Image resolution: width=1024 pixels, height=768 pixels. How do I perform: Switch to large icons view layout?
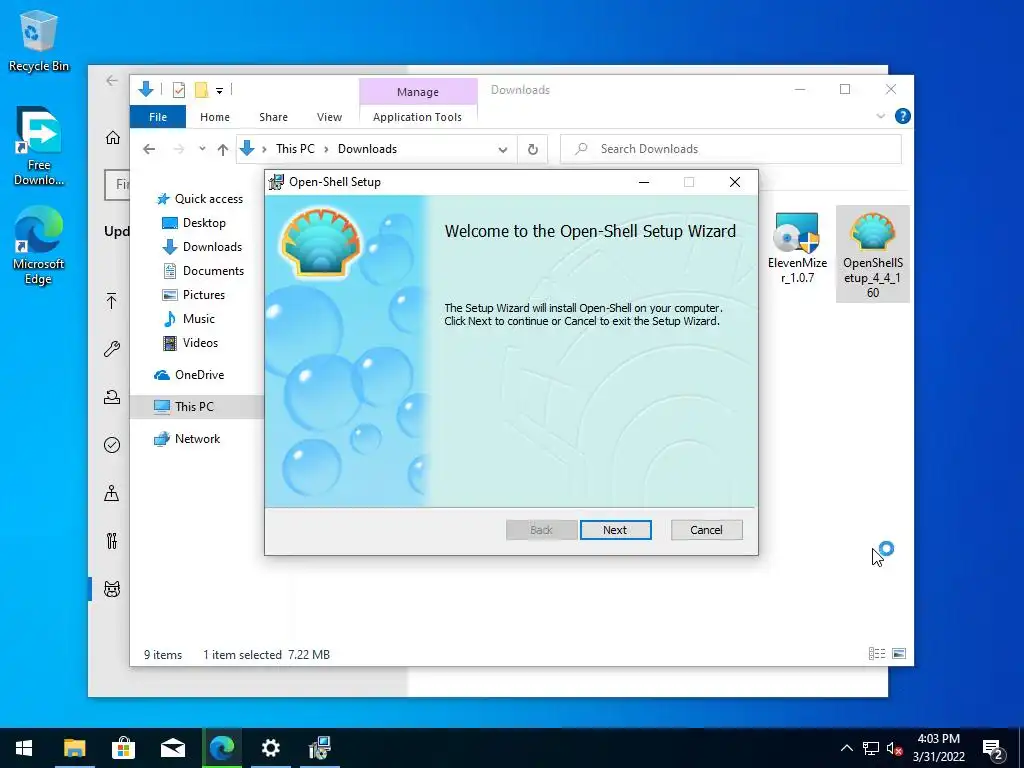[899, 654]
